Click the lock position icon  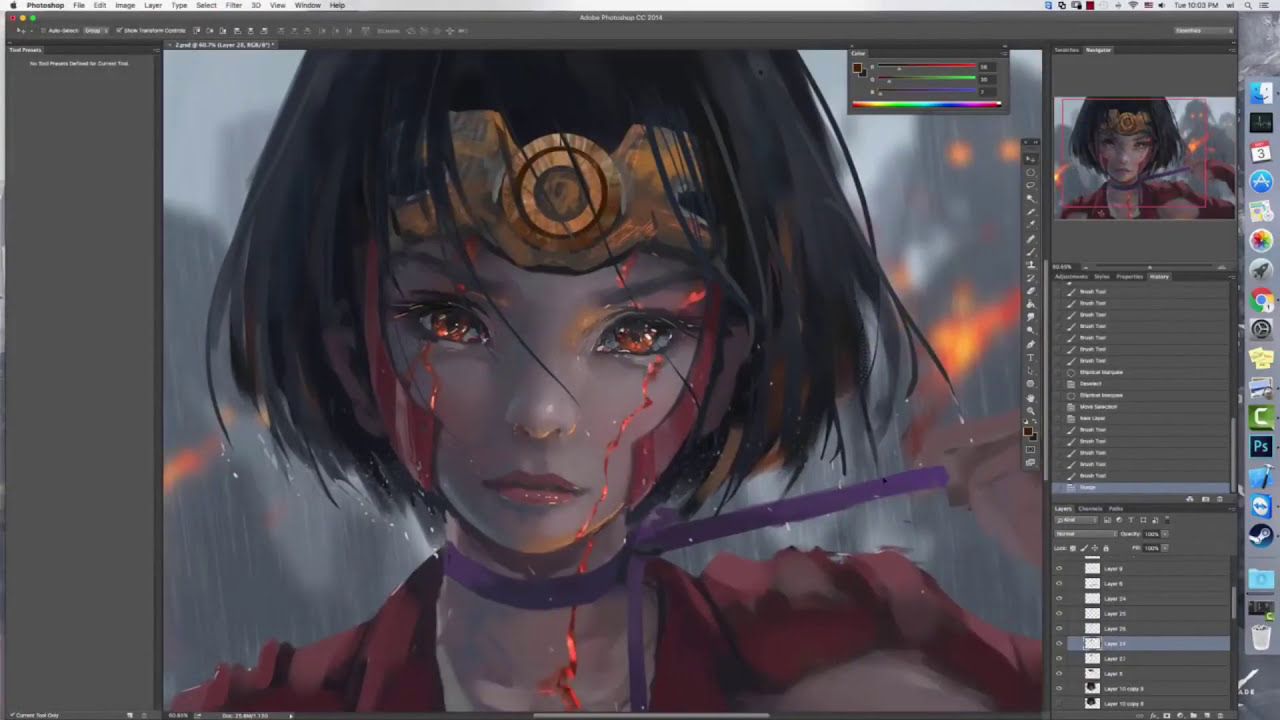coord(1095,548)
